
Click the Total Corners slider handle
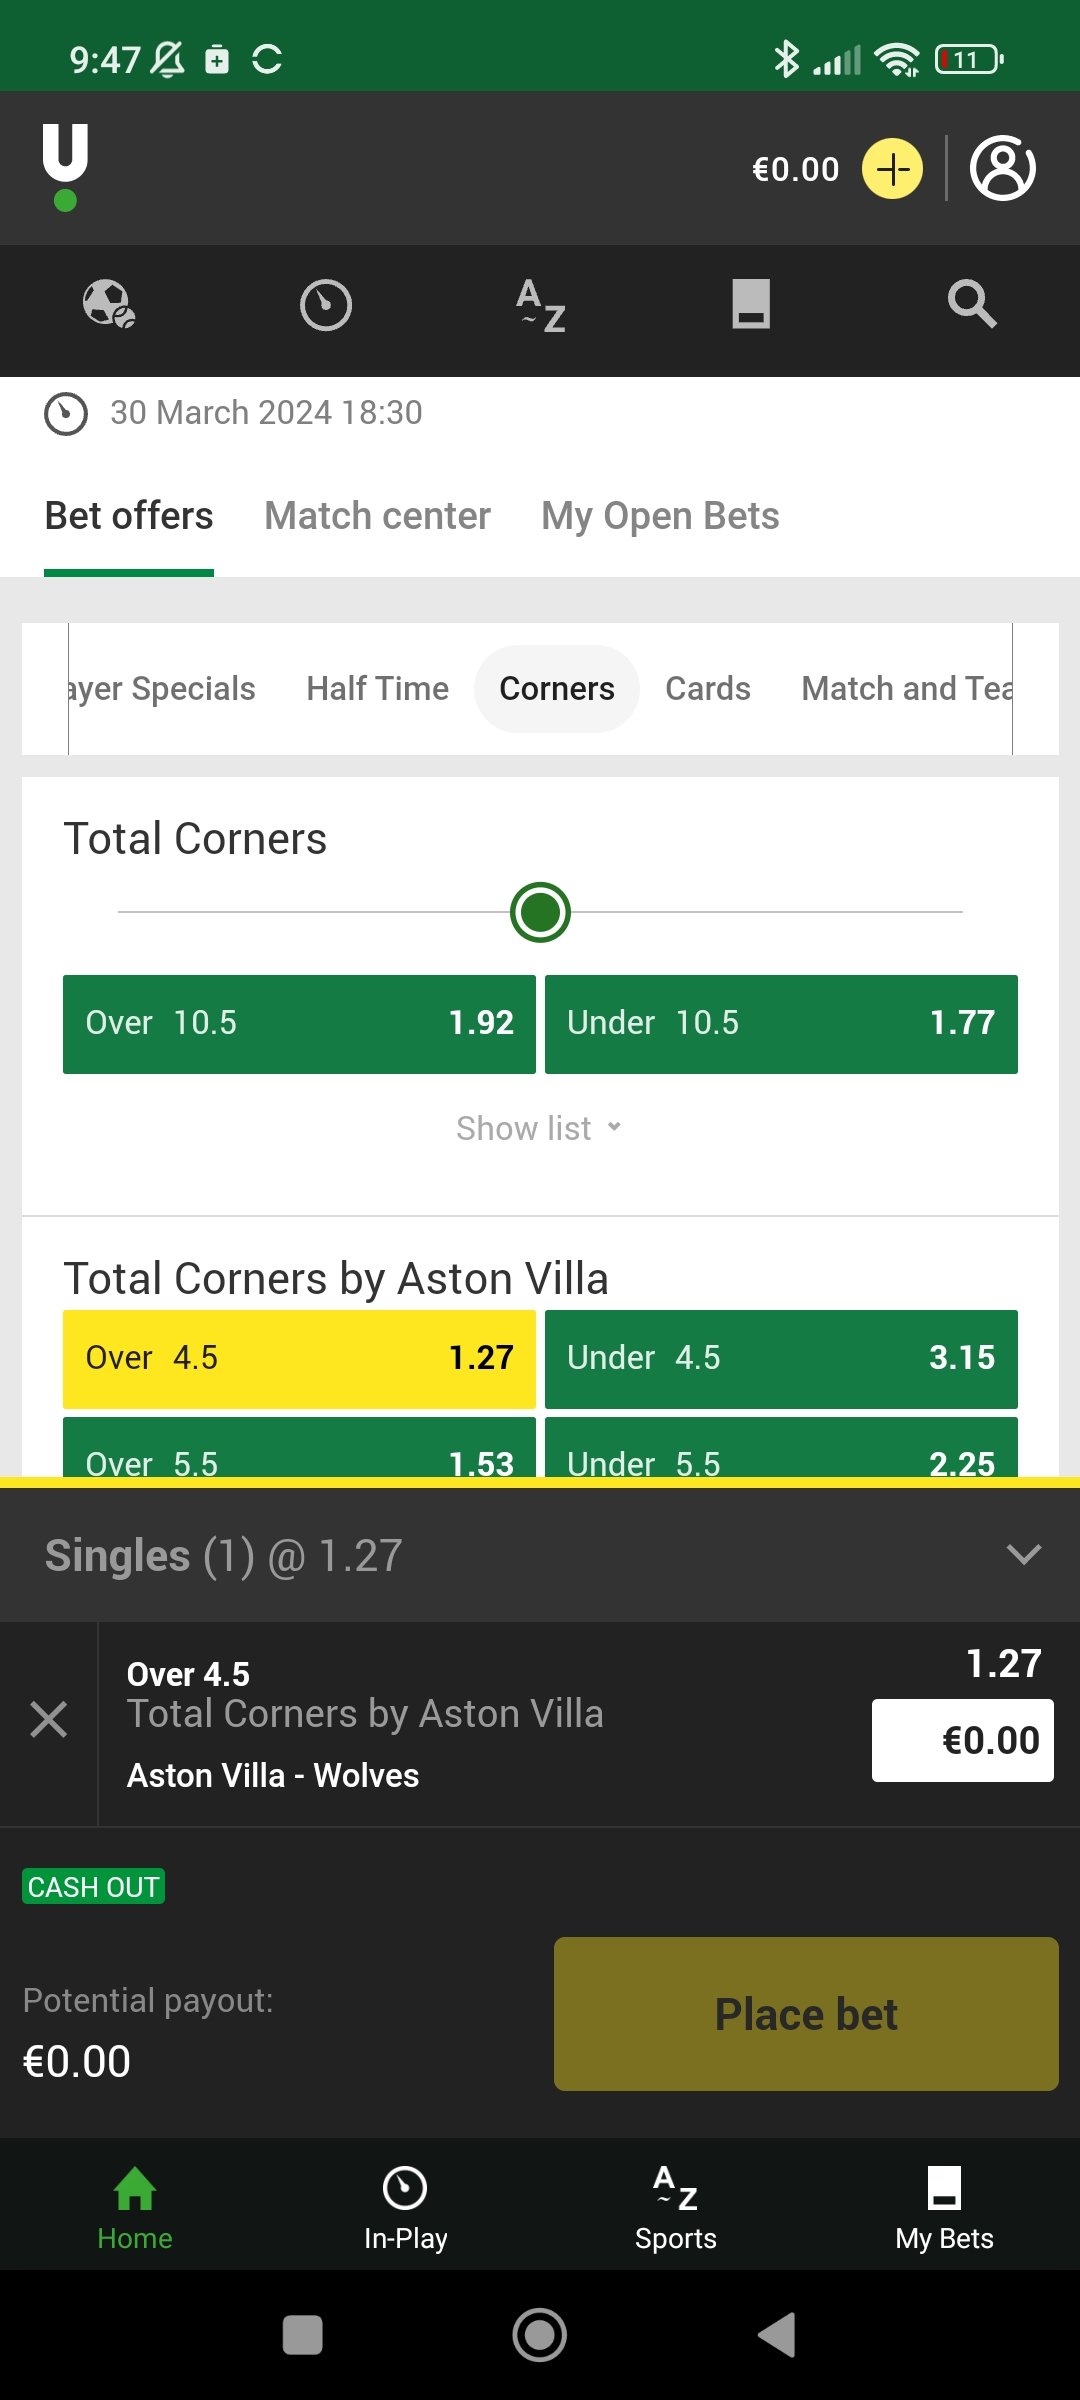[x=540, y=912]
